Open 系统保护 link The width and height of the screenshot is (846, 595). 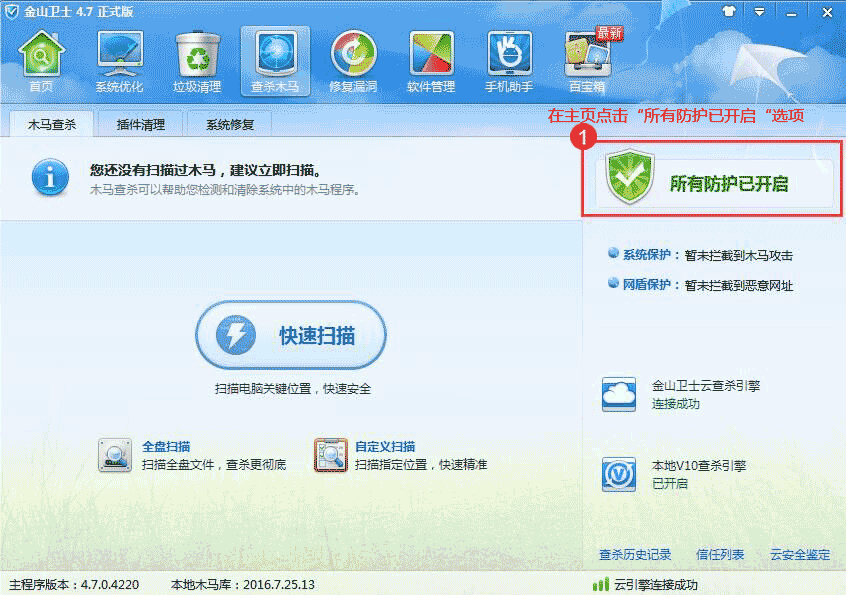[x=646, y=255]
